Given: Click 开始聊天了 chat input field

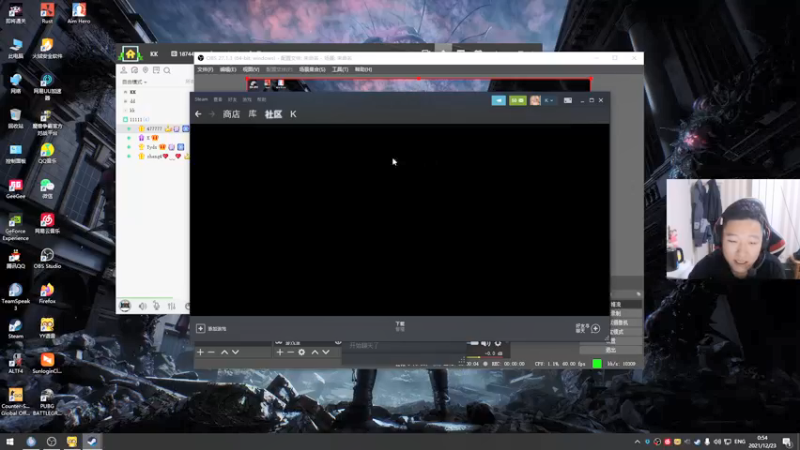Looking at the screenshot, I should pyautogui.click(x=405, y=345).
